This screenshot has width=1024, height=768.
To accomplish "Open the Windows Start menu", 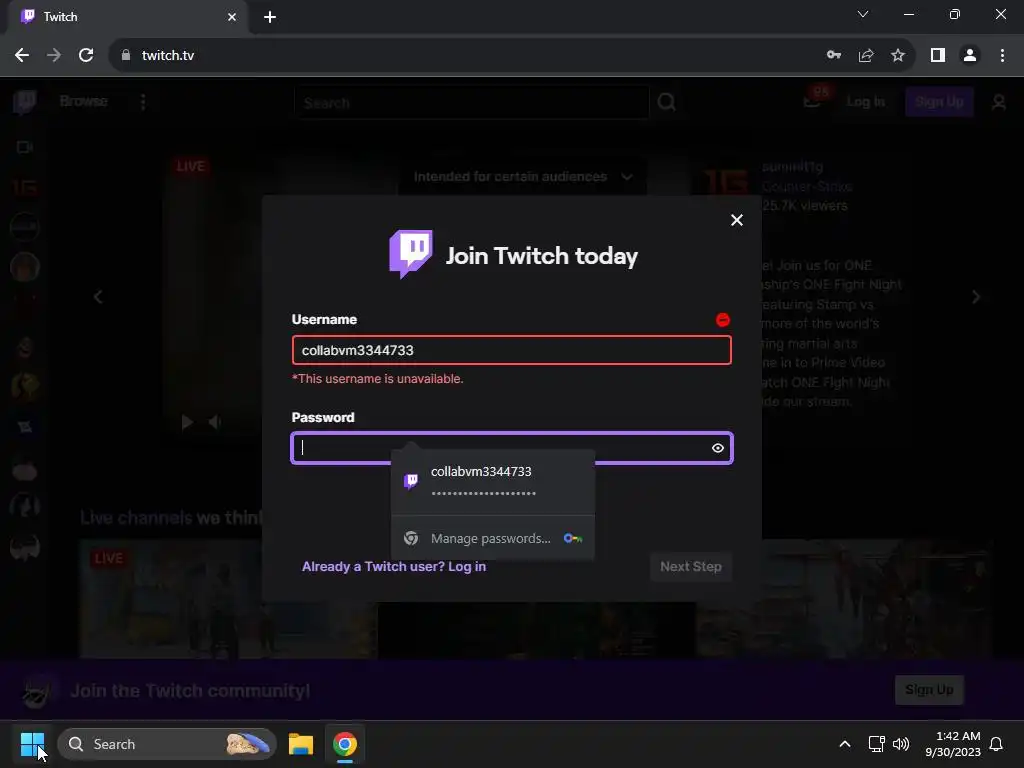I will [32, 744].
